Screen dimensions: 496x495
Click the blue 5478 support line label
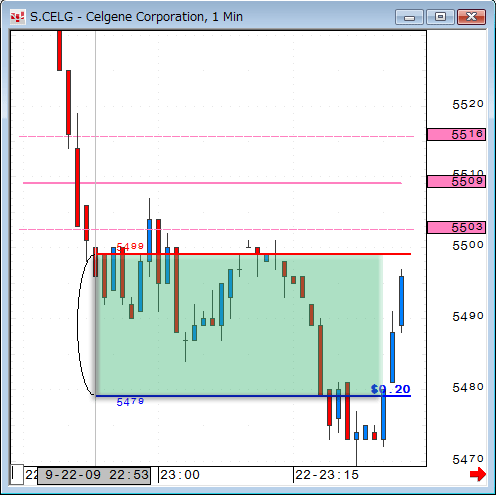(x=130, y=402)
